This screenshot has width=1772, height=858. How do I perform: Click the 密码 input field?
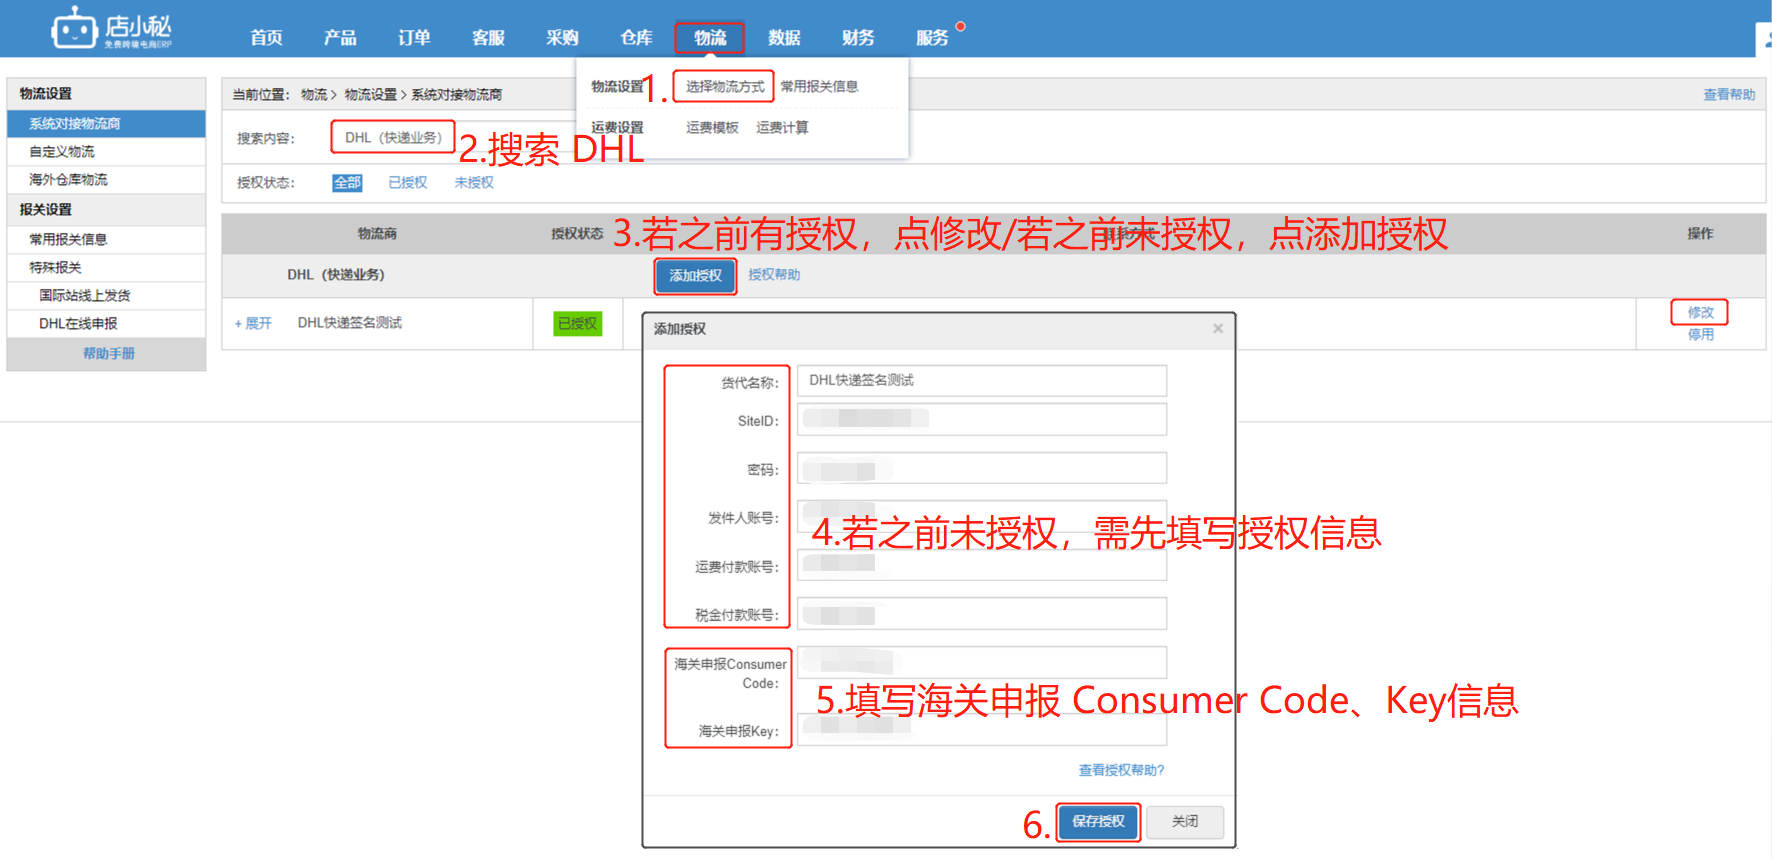point(982,468)
